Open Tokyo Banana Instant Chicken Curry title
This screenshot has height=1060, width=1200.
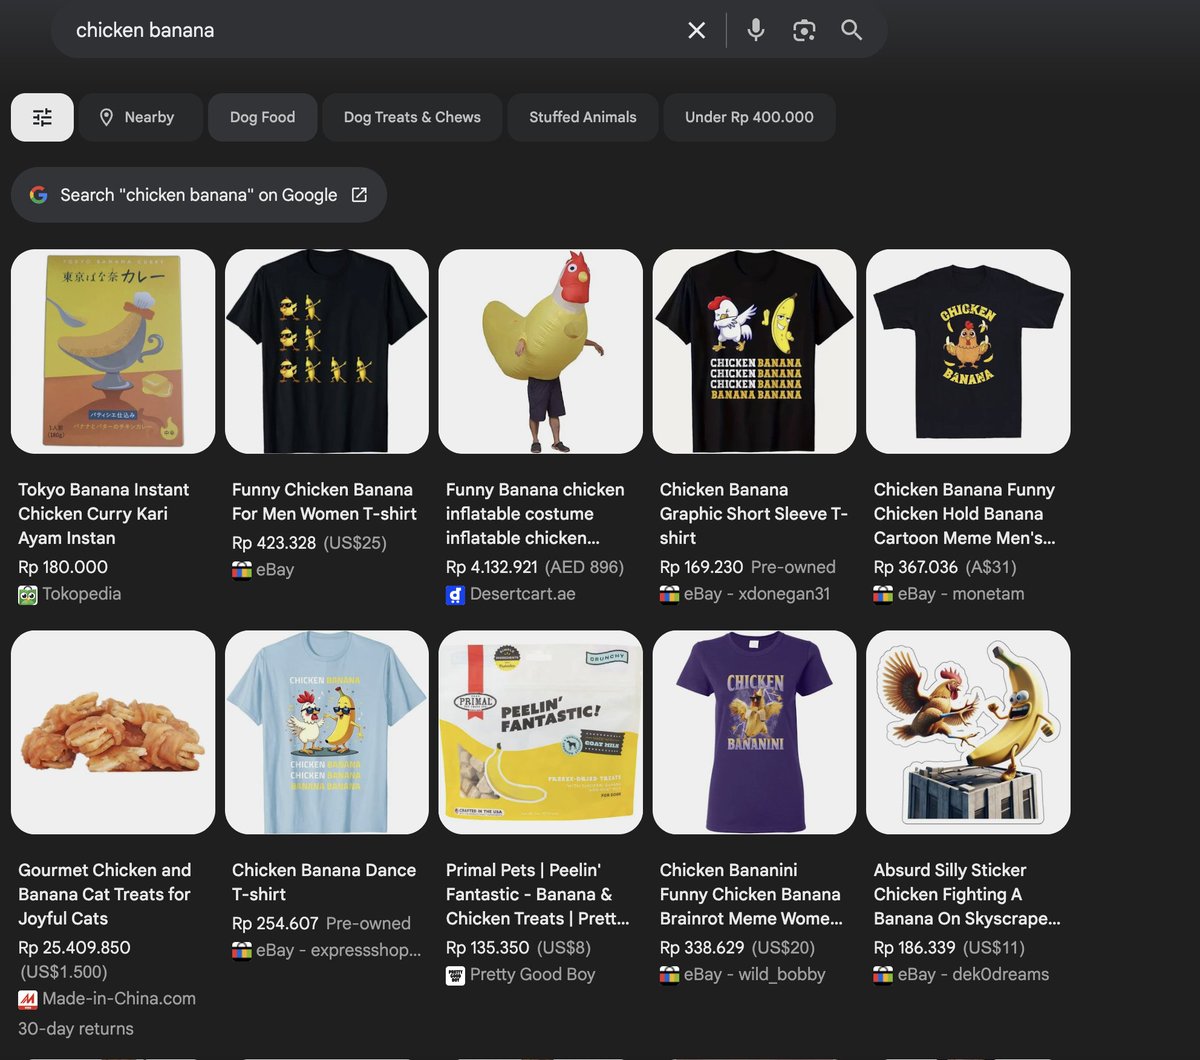pos(104,514)
